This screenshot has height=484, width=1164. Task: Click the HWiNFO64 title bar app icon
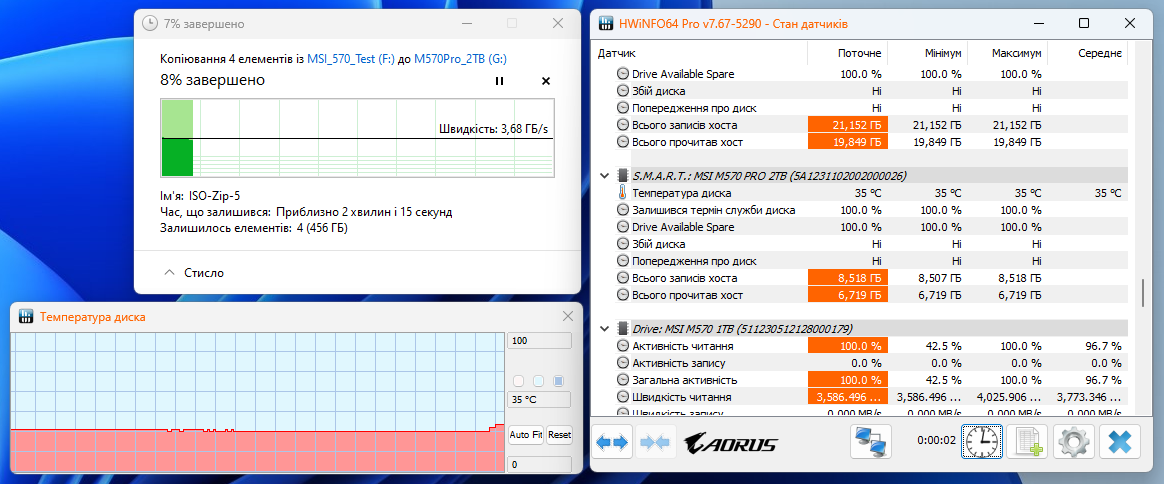pyautogui.click(x=606, y=23)
